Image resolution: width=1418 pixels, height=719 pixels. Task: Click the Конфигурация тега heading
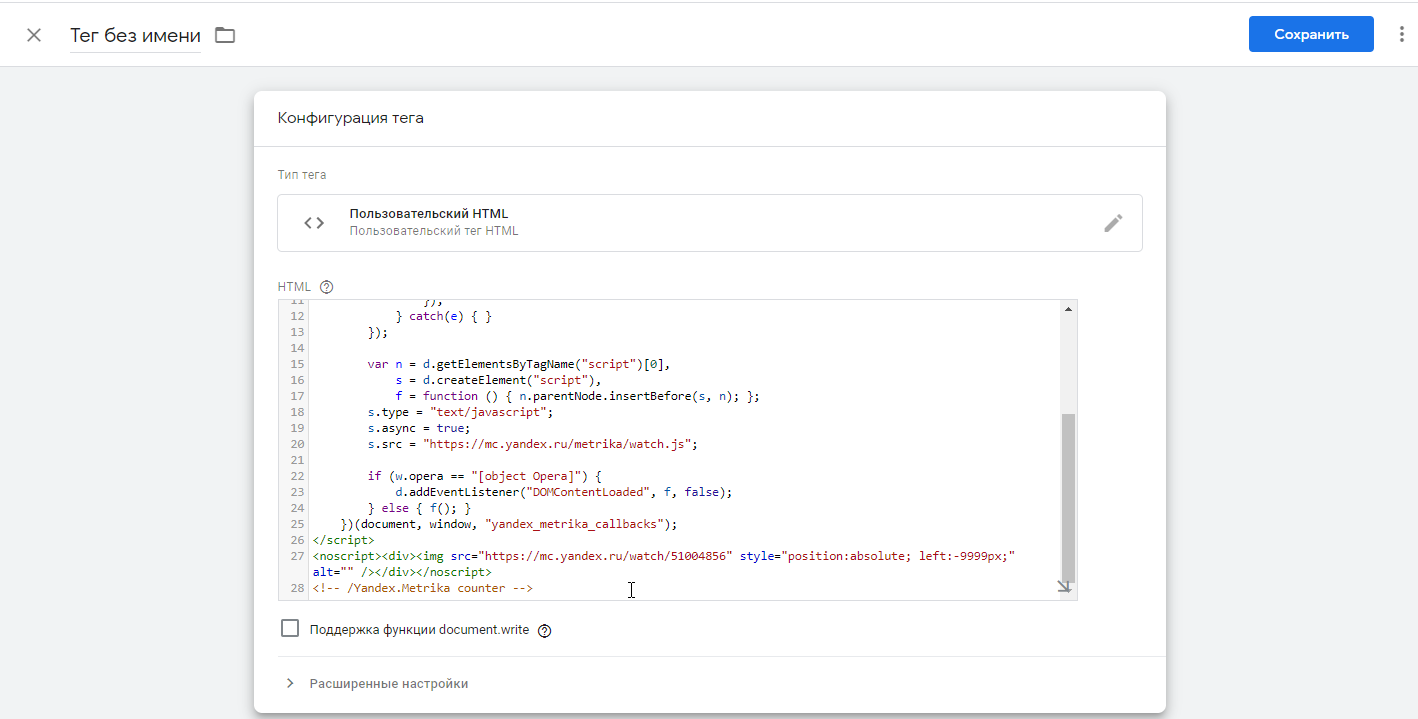(x=350, y=118)
